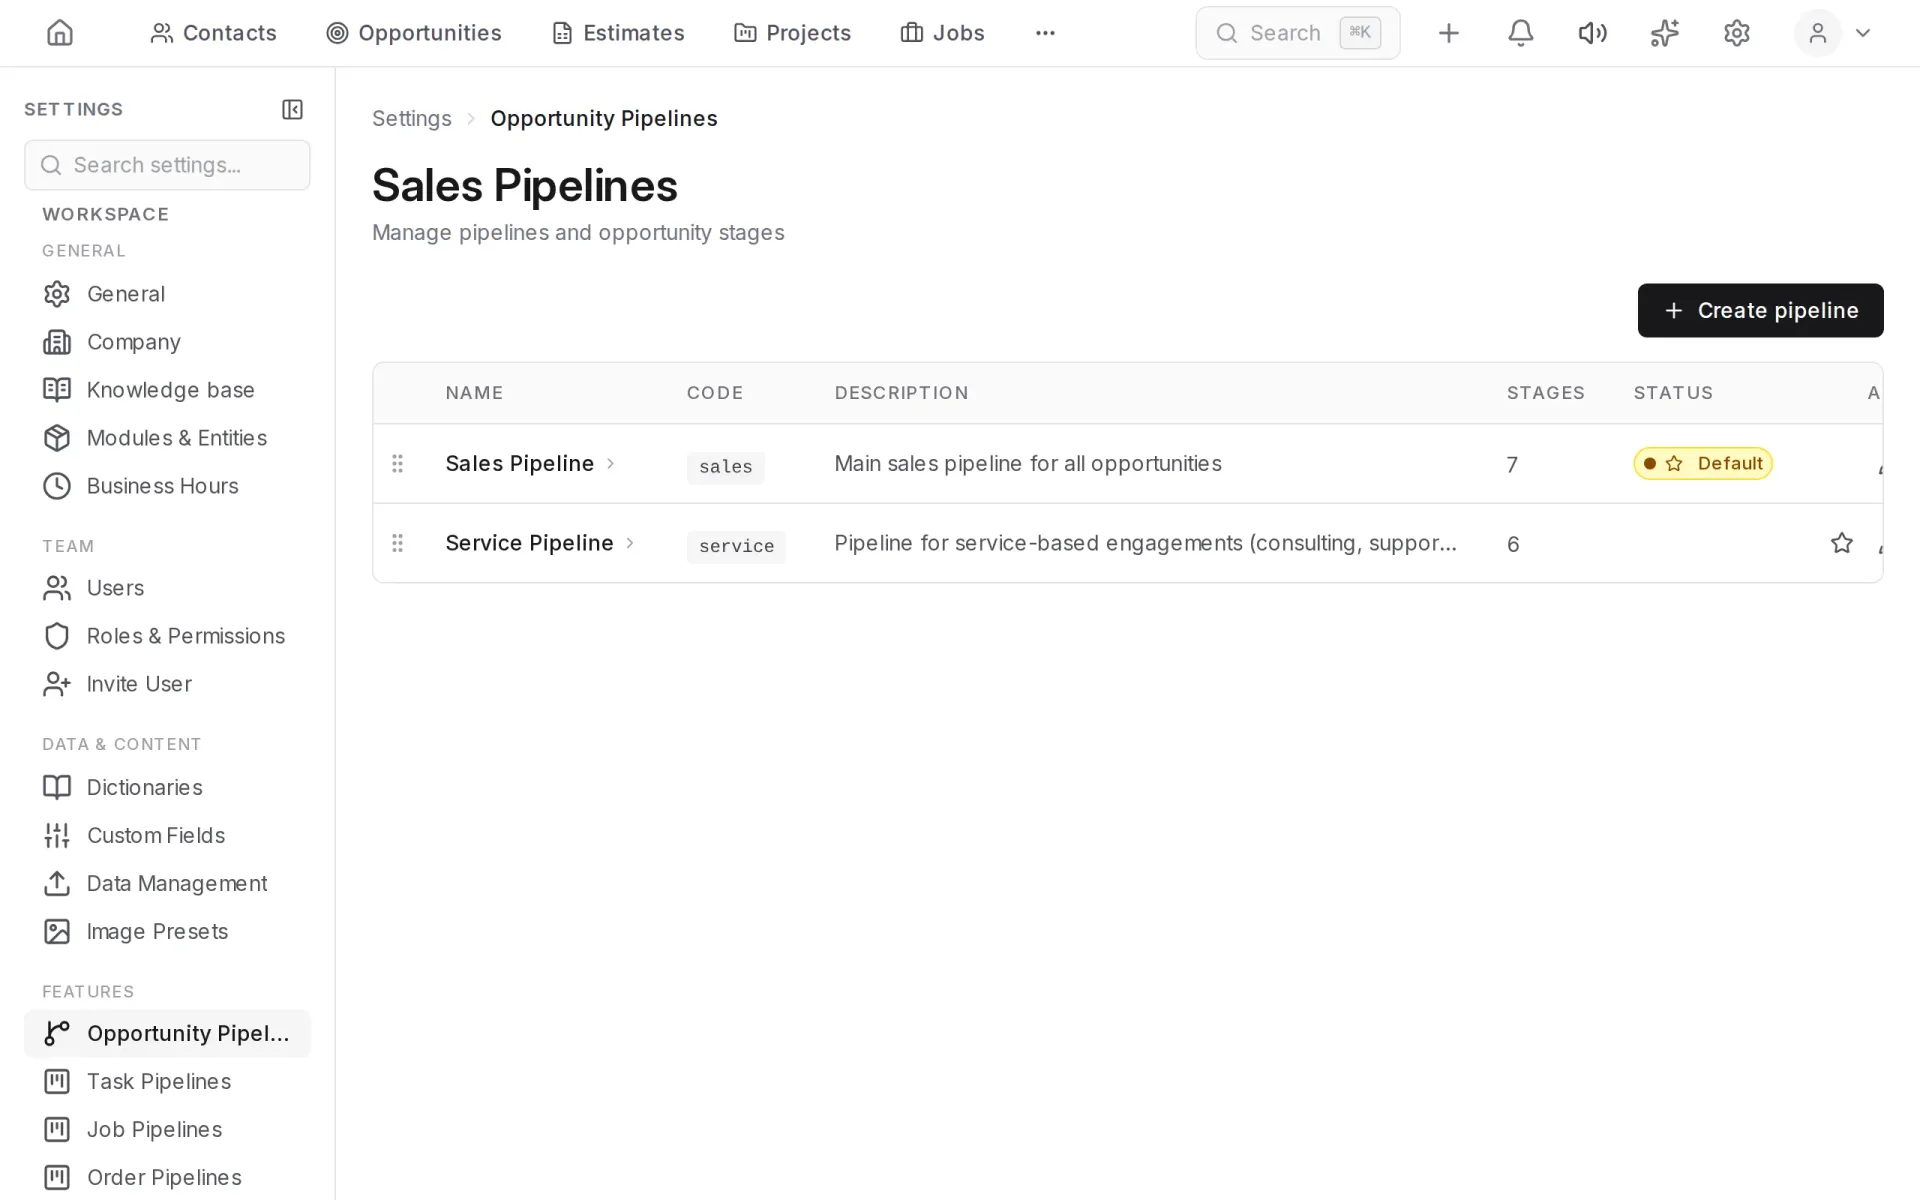The width and height of the screenshot is (1920, 1200).
Task: Open Contacts in top navigation
Action: pyautogui.click(x=213, y=33)
